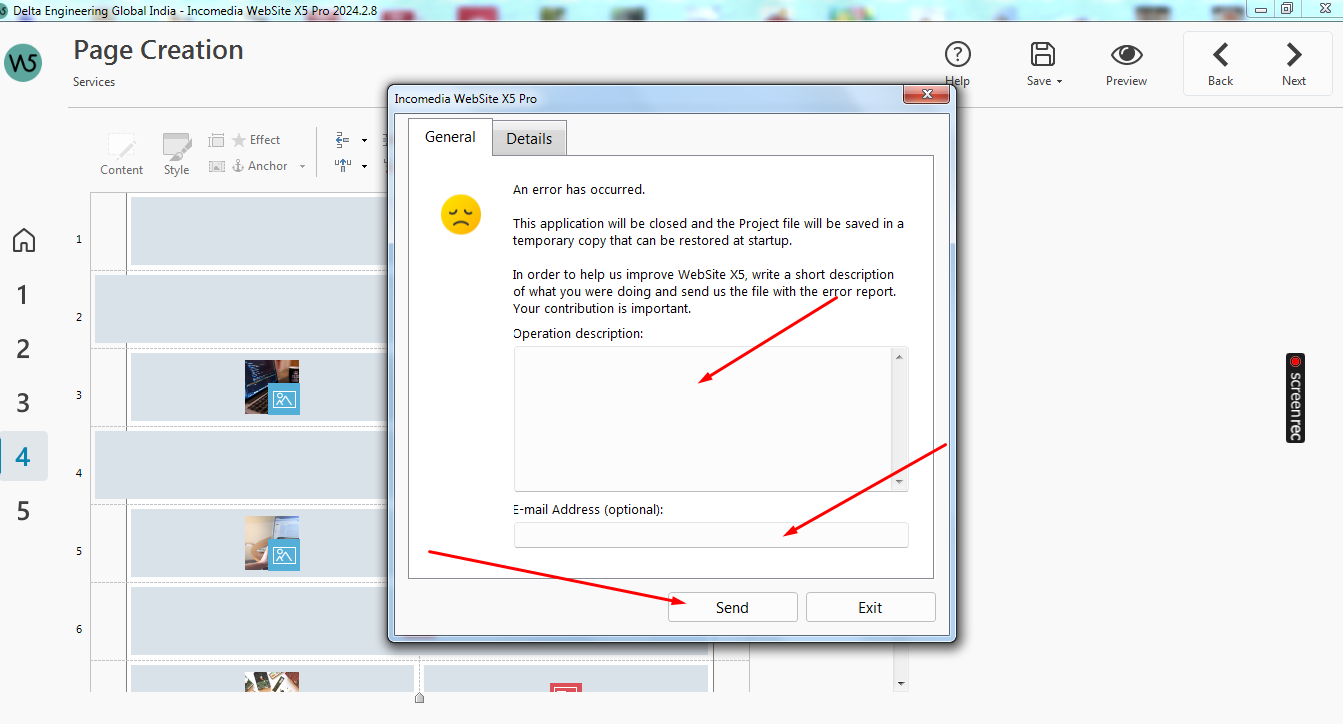Image resolution: width=1343 pixels, height=724 pixels.
Task: Click the Home icon in the sidebar
Action: [x=23, y=240]
